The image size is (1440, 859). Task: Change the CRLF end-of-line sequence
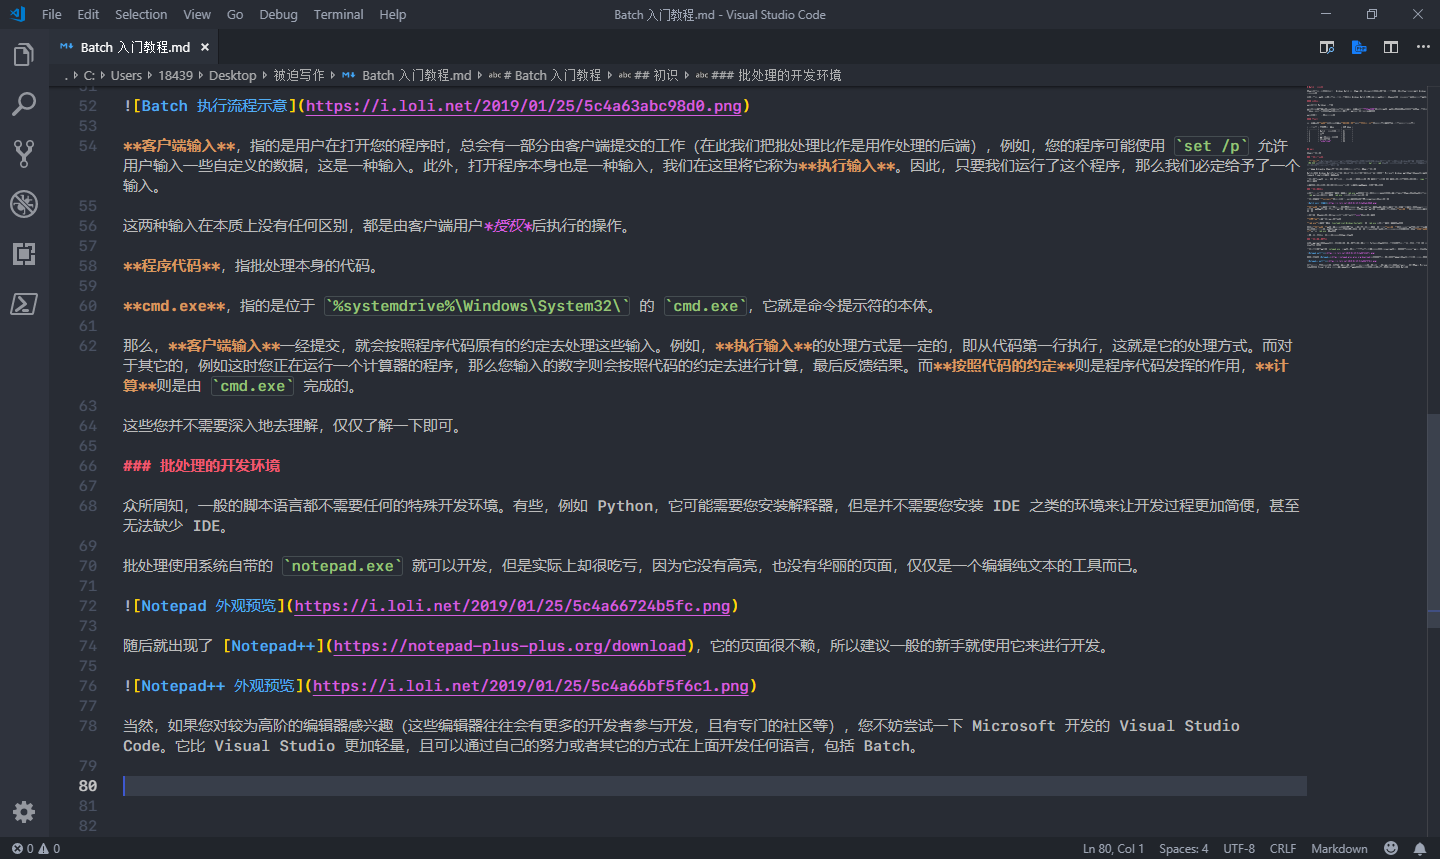point(1283,848)
